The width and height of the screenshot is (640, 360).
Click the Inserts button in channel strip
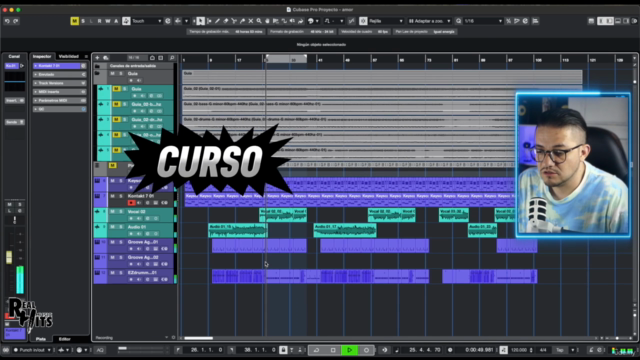pos(15,100)
